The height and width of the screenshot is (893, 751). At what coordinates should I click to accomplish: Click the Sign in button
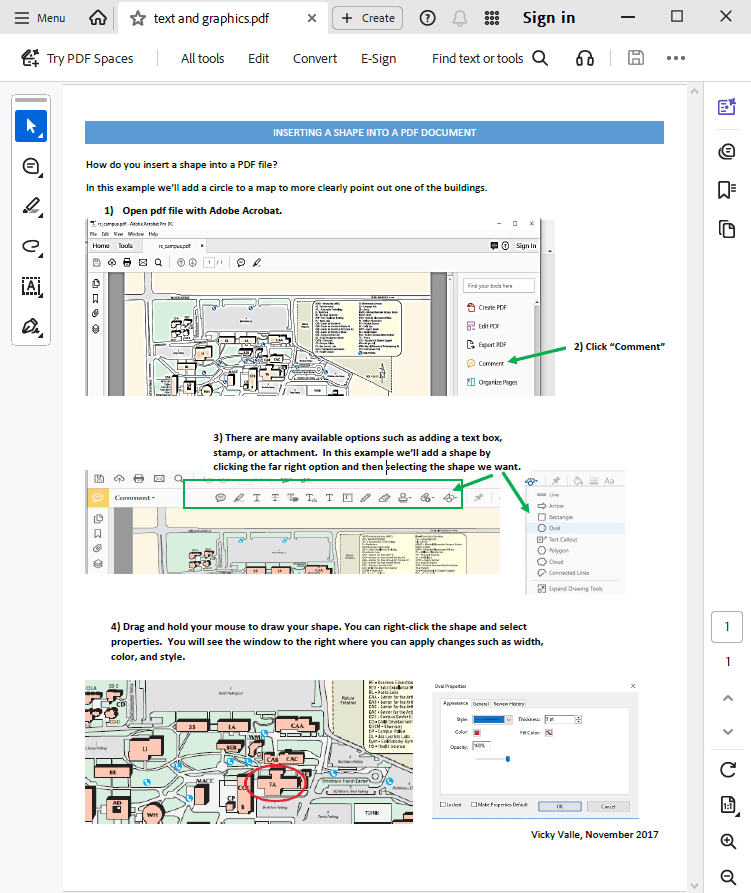[549, 18]
